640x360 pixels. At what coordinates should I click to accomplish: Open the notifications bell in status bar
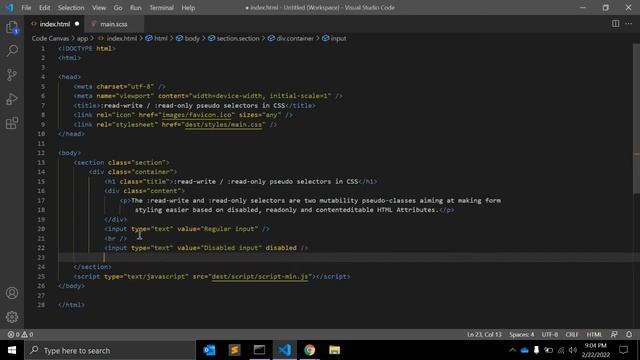tap(629, 334)
